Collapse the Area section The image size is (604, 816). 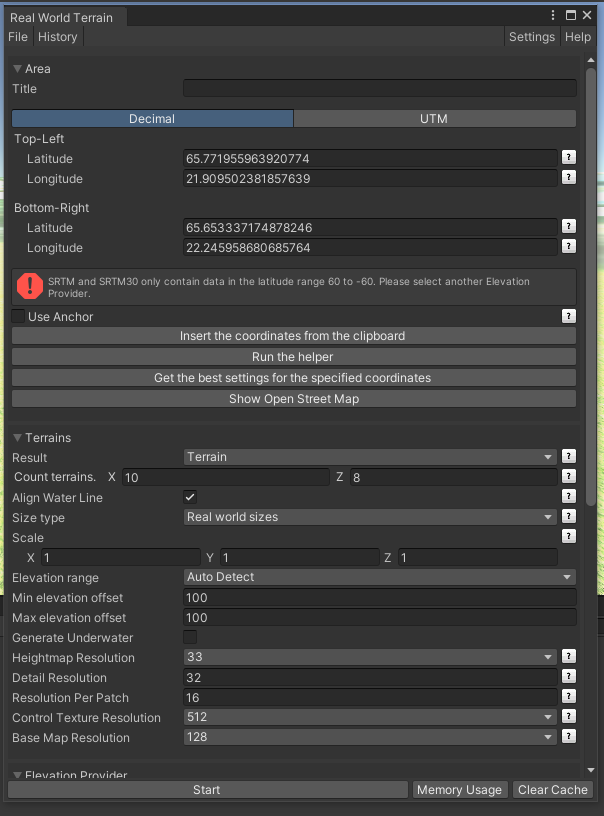(17, 69)
